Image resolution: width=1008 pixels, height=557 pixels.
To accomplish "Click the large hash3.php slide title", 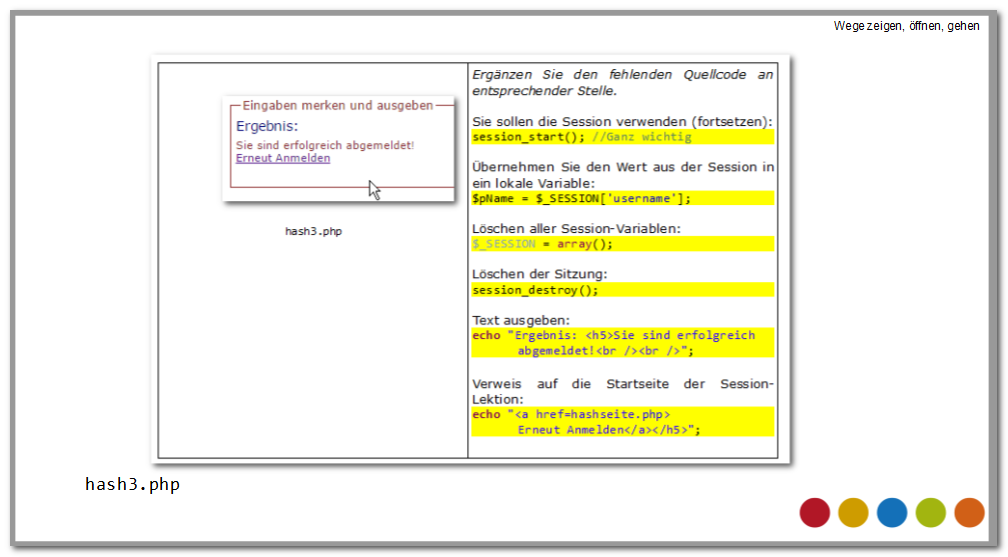I will (x=132, y=484).
